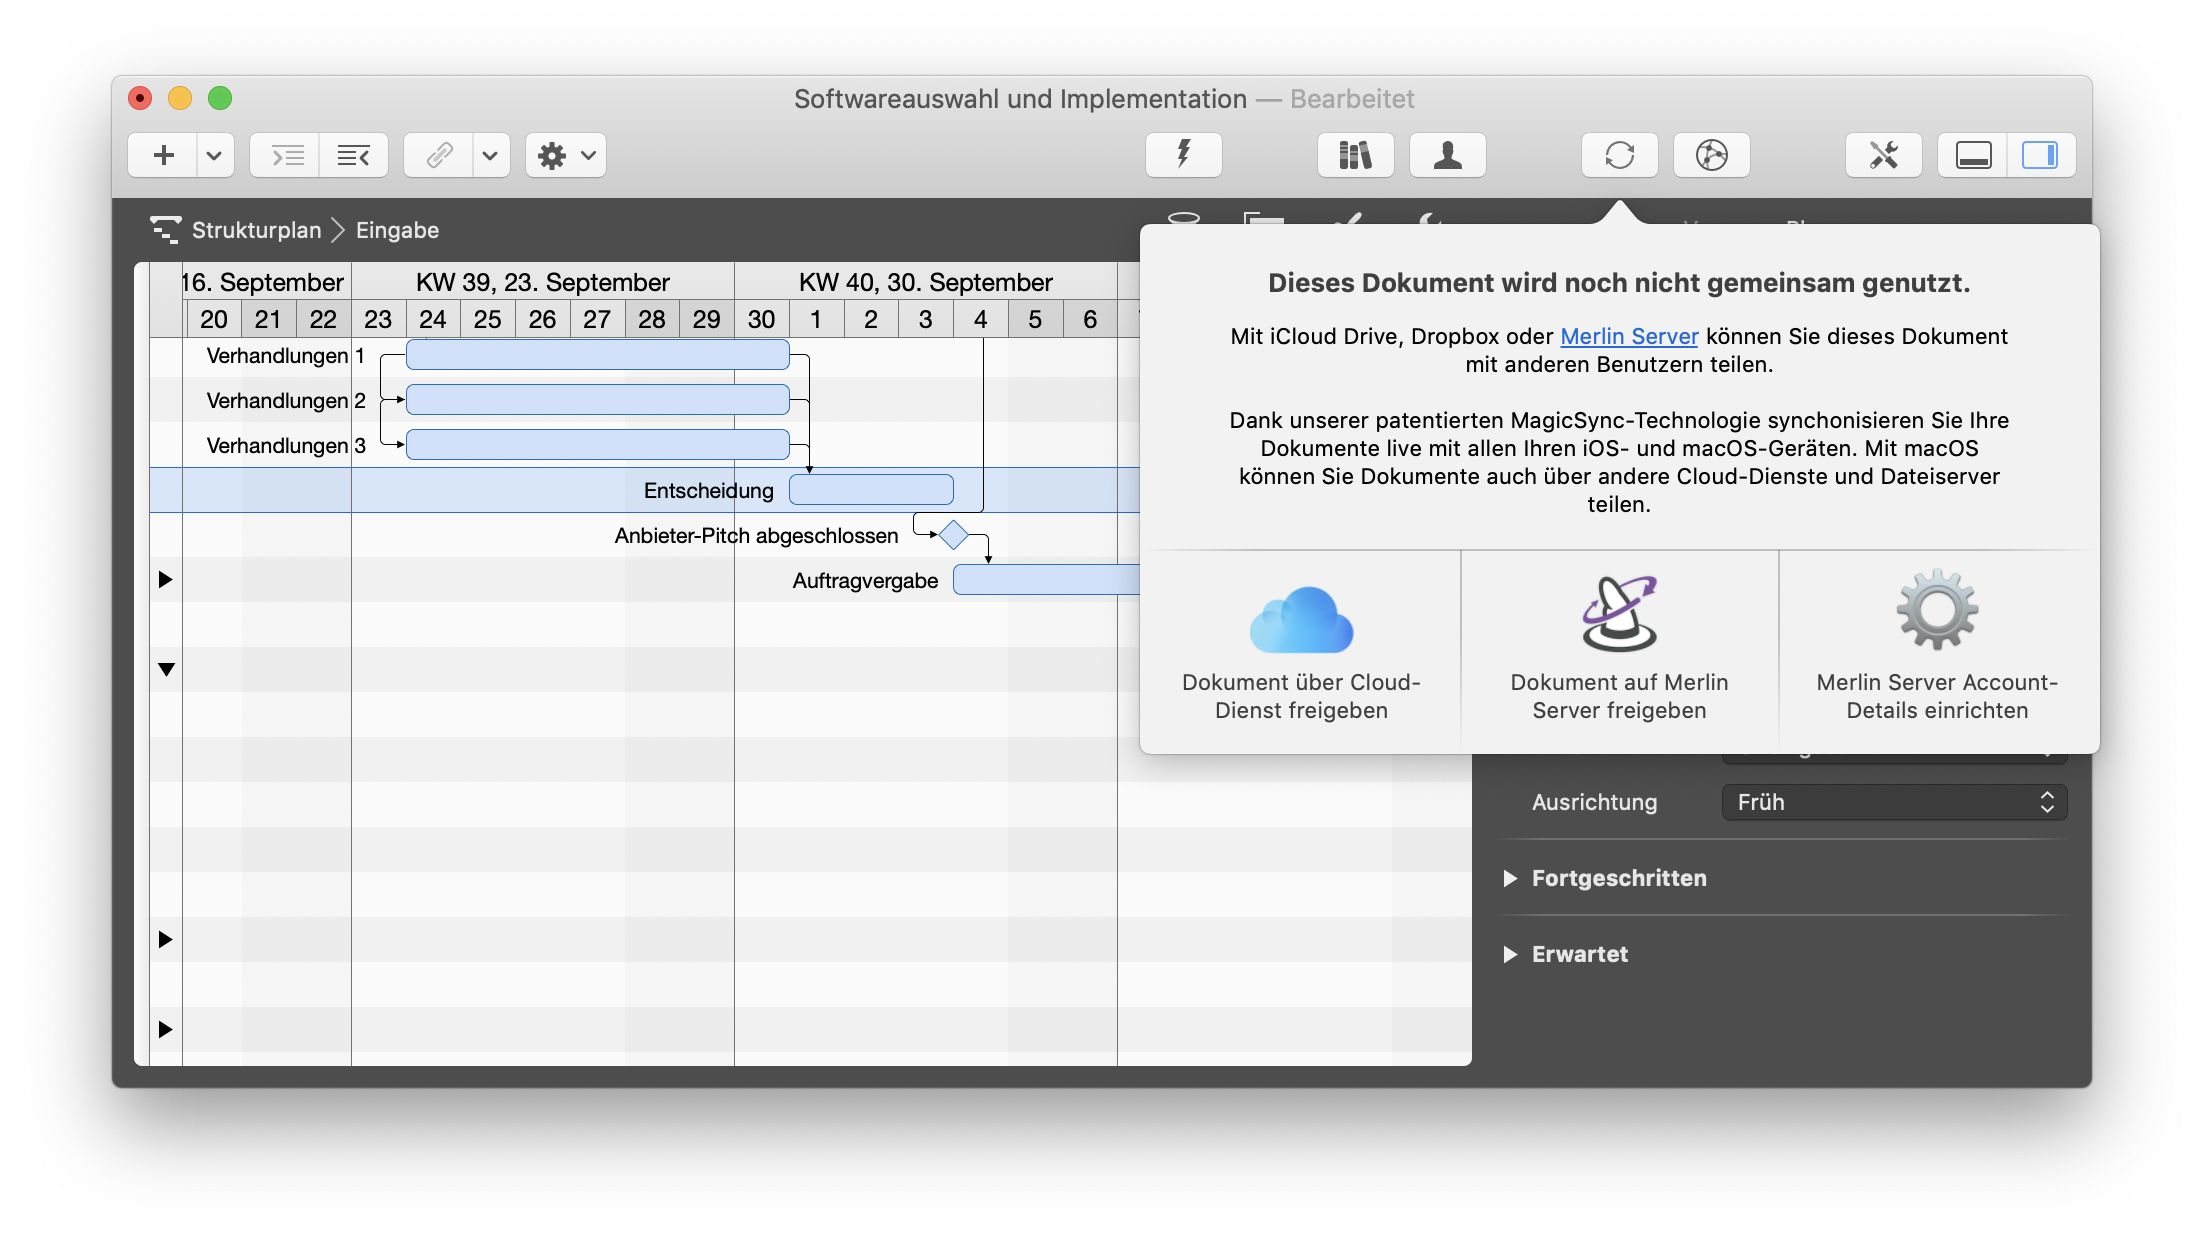Toggle the bottom panel view button

[1973, 155]
